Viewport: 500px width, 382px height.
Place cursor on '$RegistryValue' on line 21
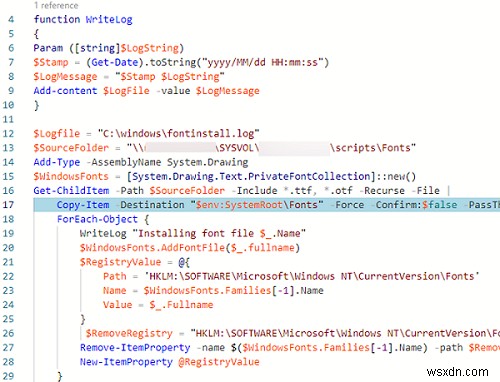[120, 262]
